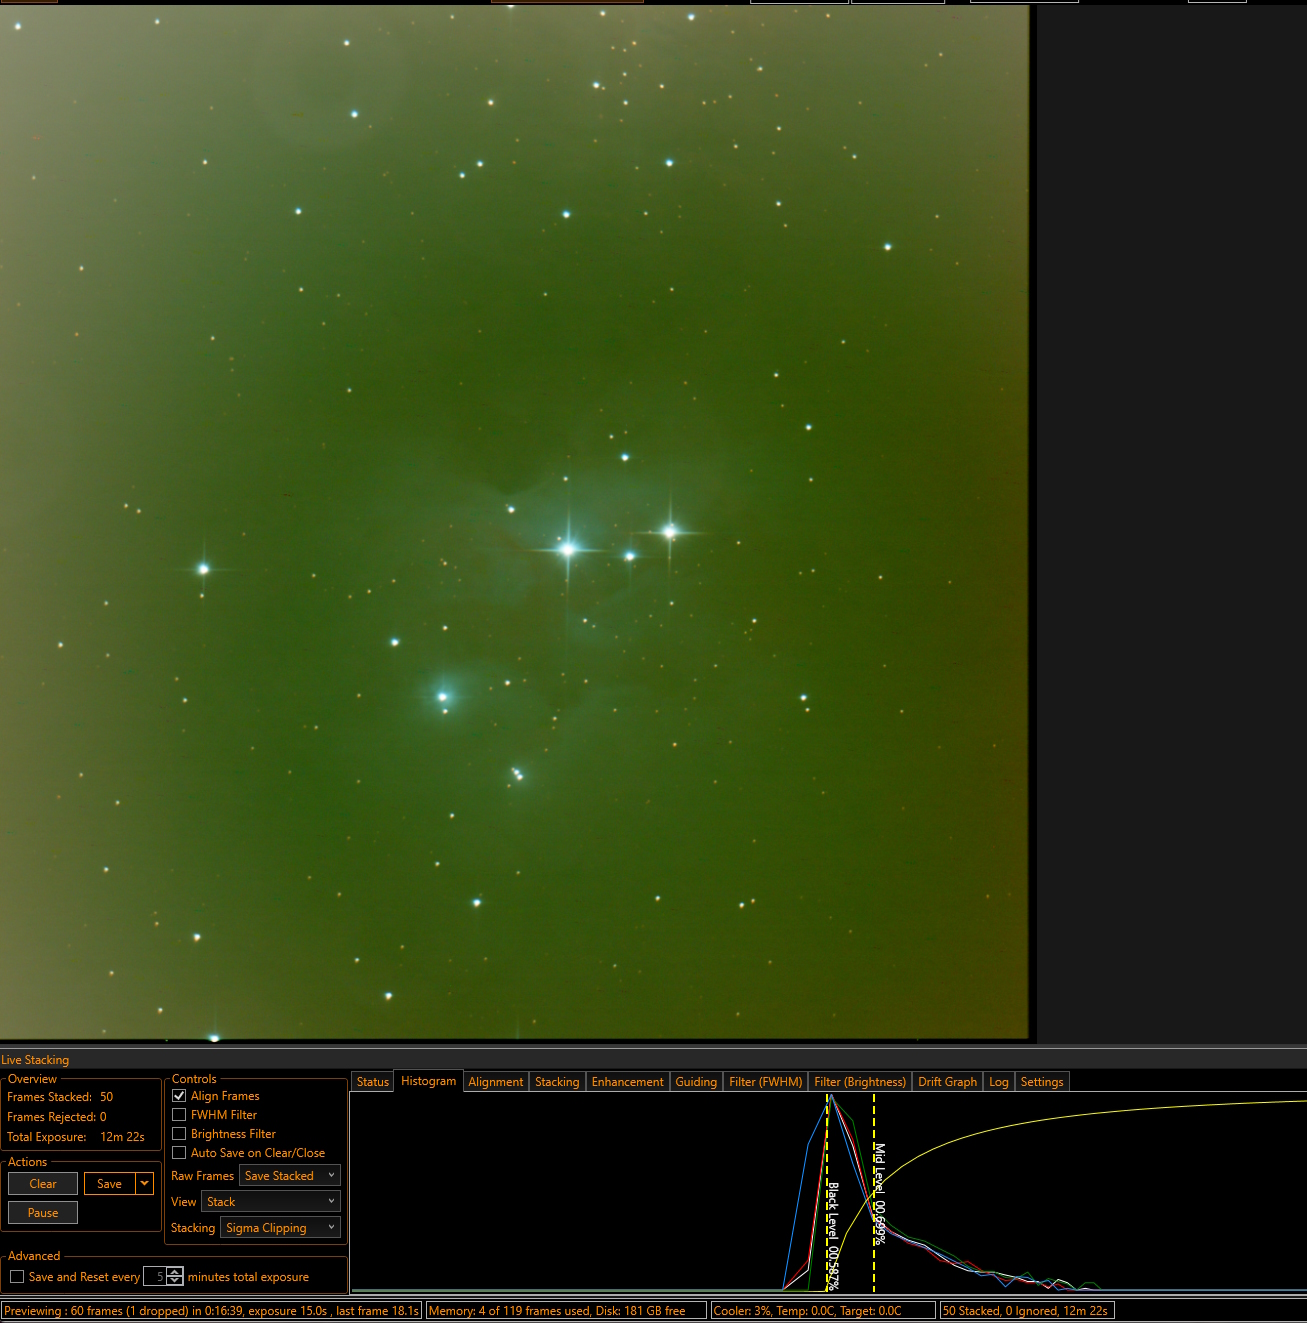The height and width of the screenshot is (1323, 1307).
Task: Click the Frames Rejected: 0 text
Action: (x=56, y=1117)
